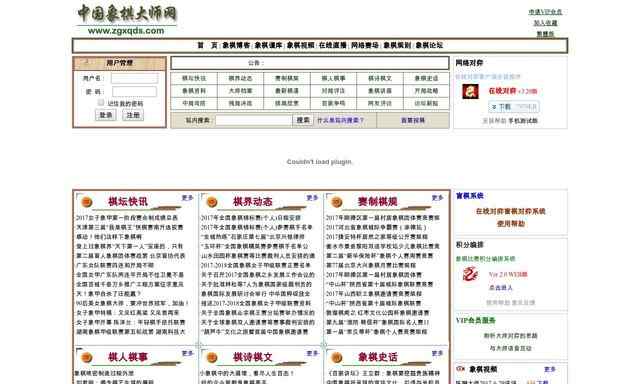Image resolution: width=640 pixels, height=384 pixels.
Task: Go to the 首页 navigation item
Action: click(207, 45)
